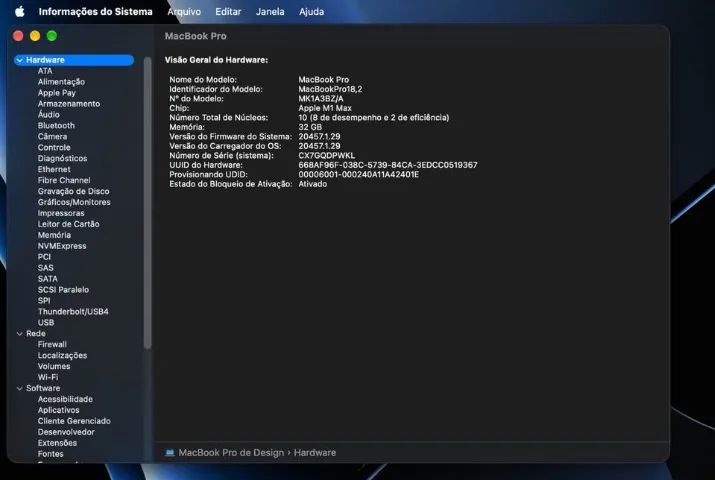Click the 'Visão Geral do Hardware' heading
715x480 pixels.
pyautogui.click(x=216, y=60)
